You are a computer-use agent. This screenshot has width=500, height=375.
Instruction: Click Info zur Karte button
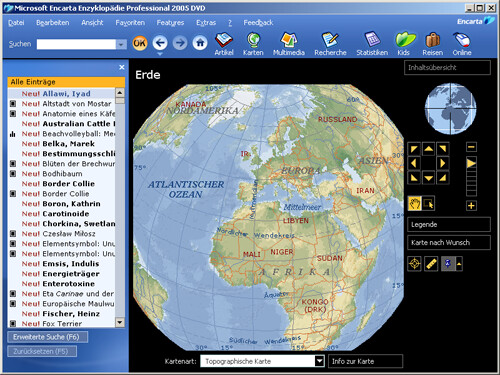coord(365,361)
